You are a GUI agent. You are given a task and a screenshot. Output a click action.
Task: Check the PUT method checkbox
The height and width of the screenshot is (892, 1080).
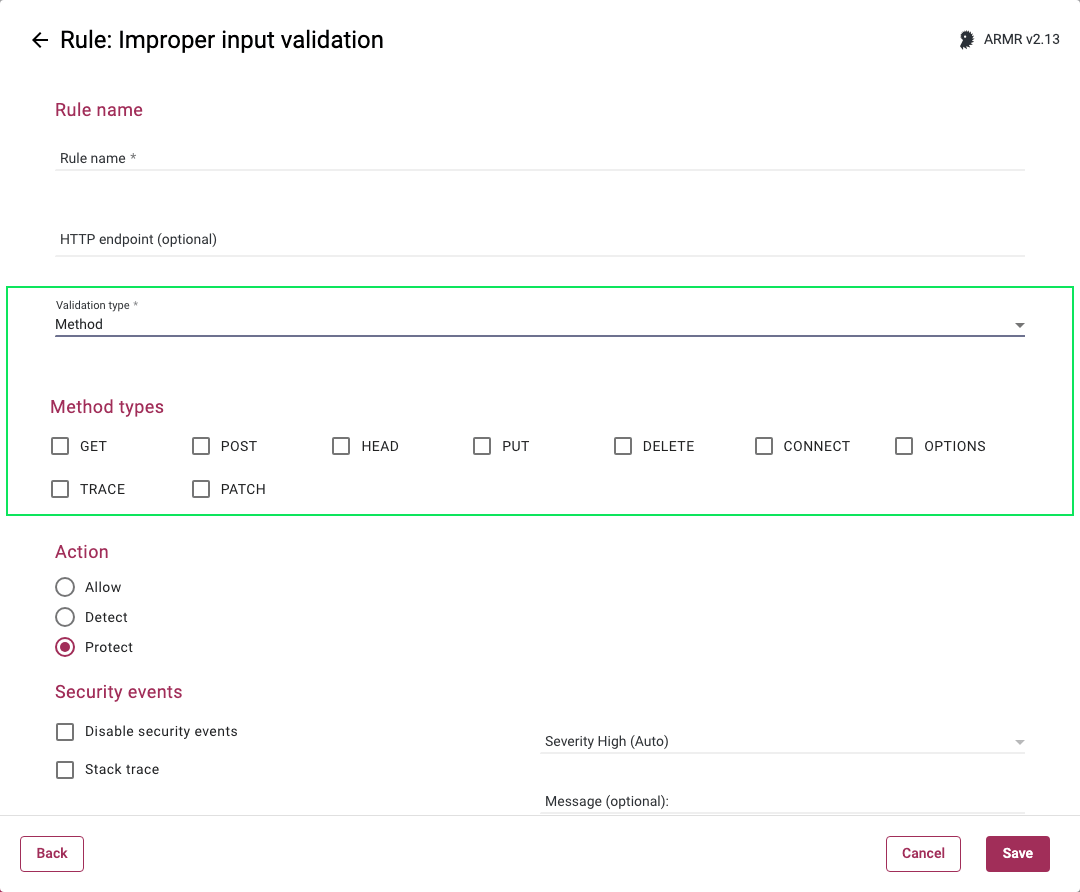click(482, 446)
